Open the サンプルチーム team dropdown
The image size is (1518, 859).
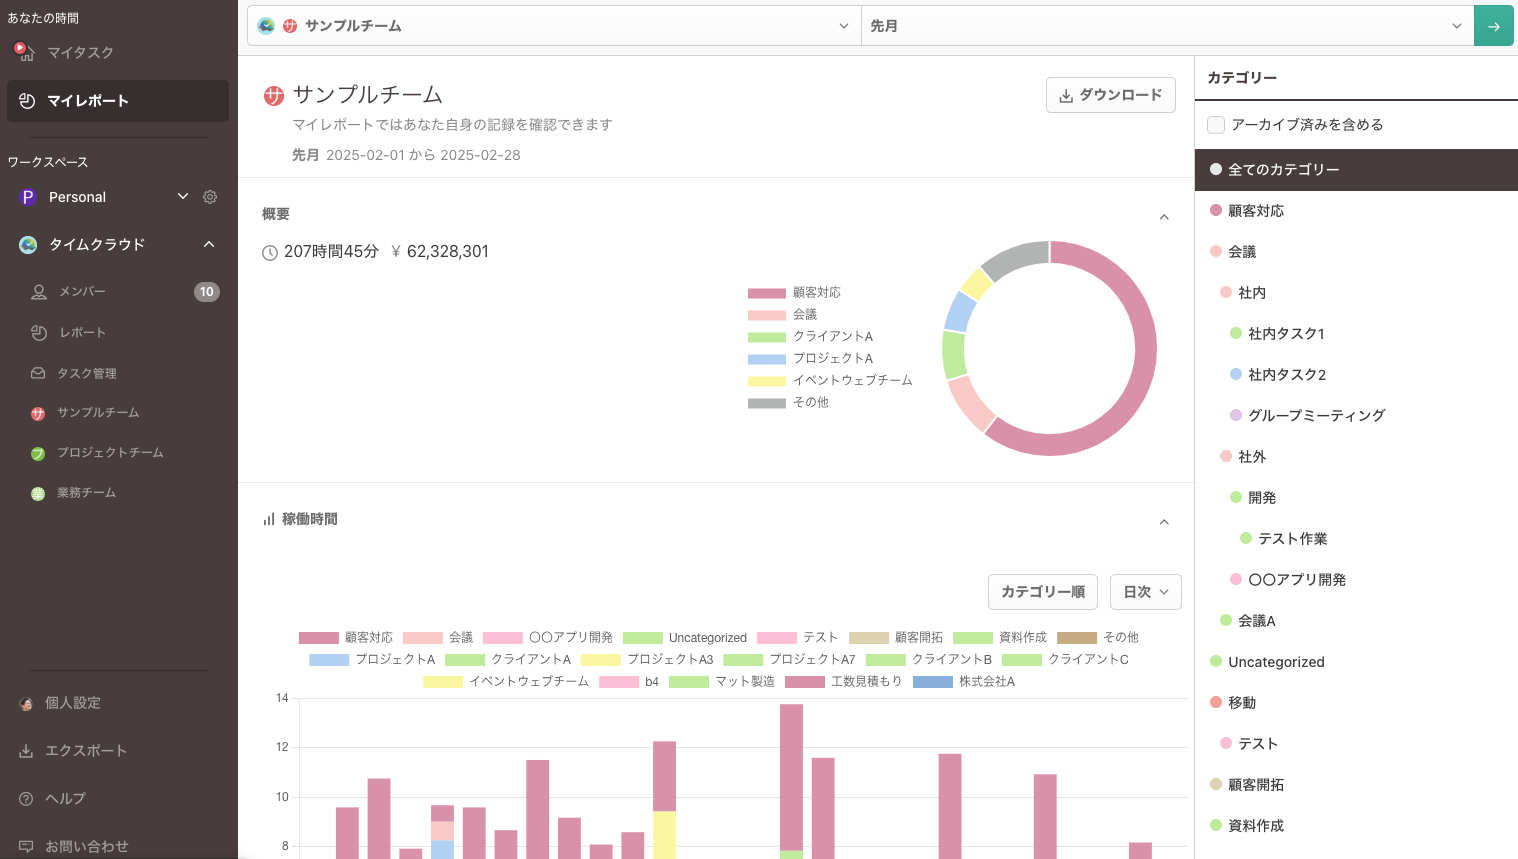coord(553,26)
